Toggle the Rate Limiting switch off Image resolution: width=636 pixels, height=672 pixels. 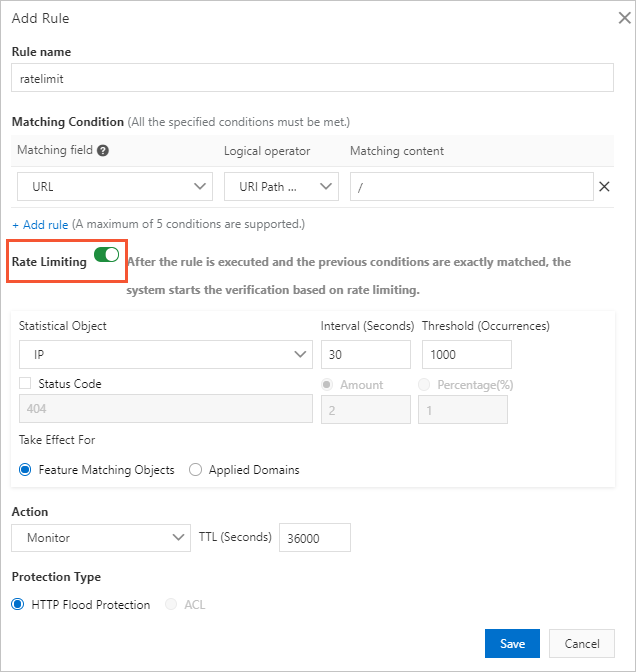pos(106,256)
